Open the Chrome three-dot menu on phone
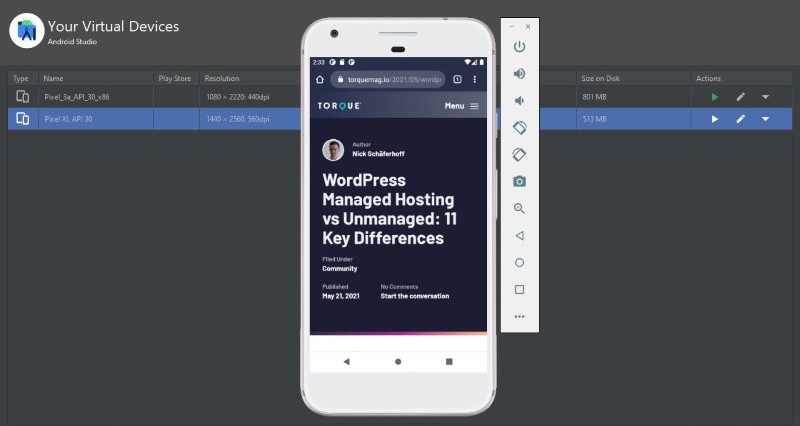Image resolution: width=800 pixels, height=426 pixels. [475, 79]
